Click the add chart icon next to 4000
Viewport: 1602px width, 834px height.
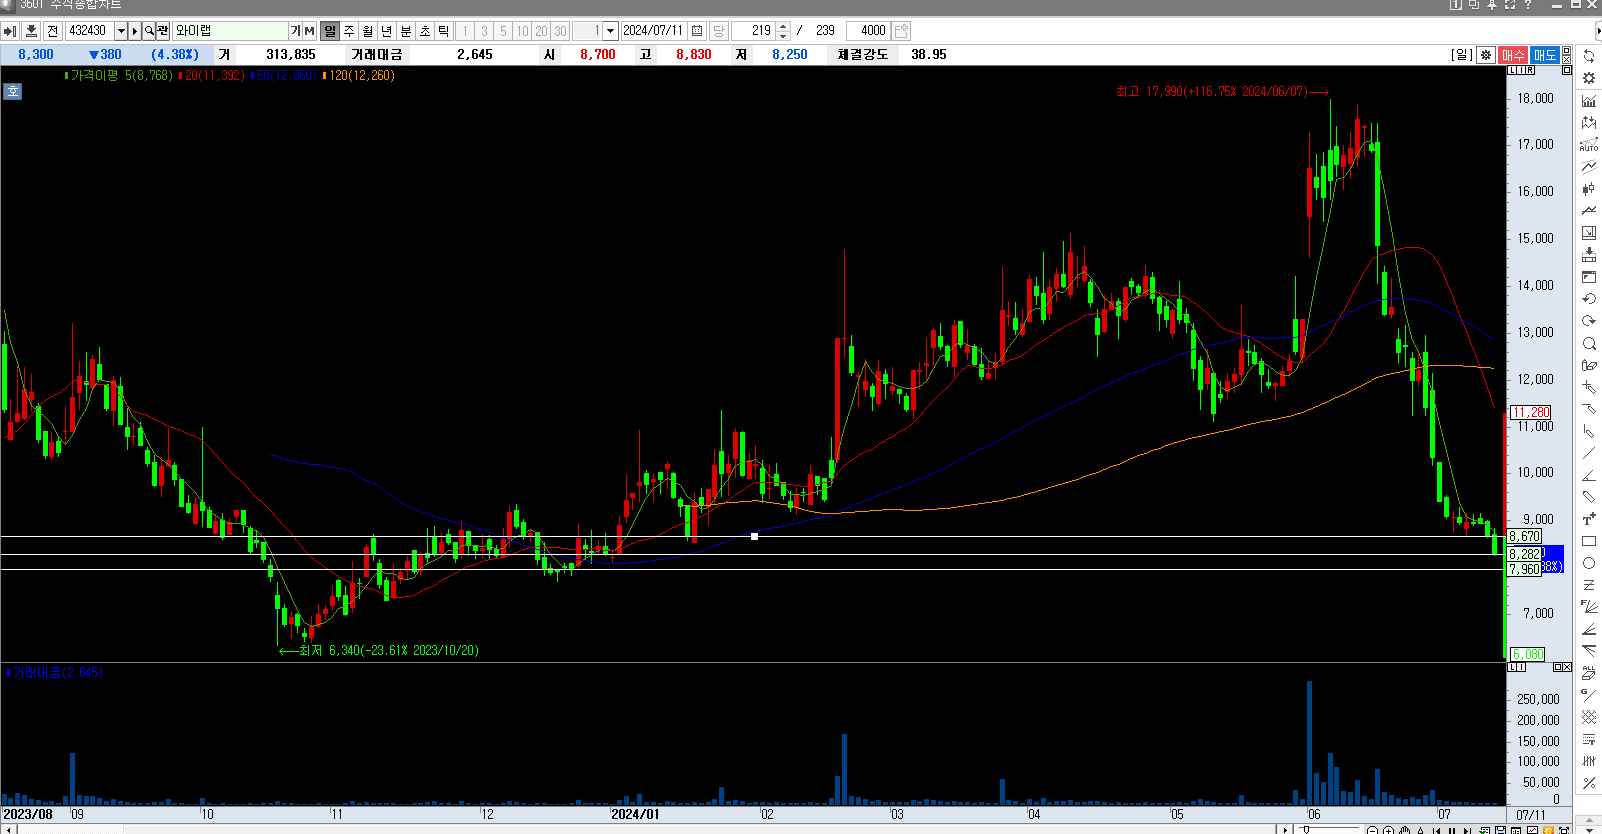[x=901, y=31]
